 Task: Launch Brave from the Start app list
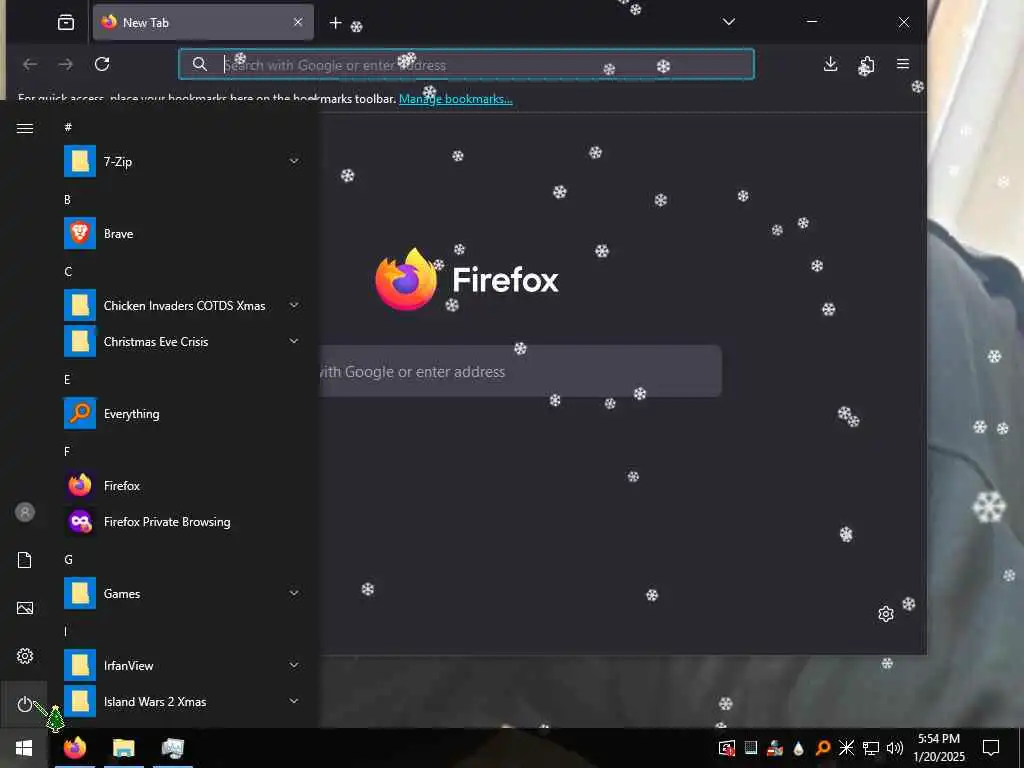(x=182, y=233)
